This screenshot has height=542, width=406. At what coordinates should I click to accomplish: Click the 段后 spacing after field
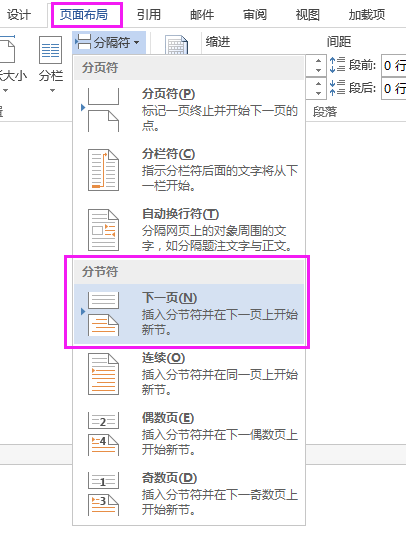click(x=394, y=88)
